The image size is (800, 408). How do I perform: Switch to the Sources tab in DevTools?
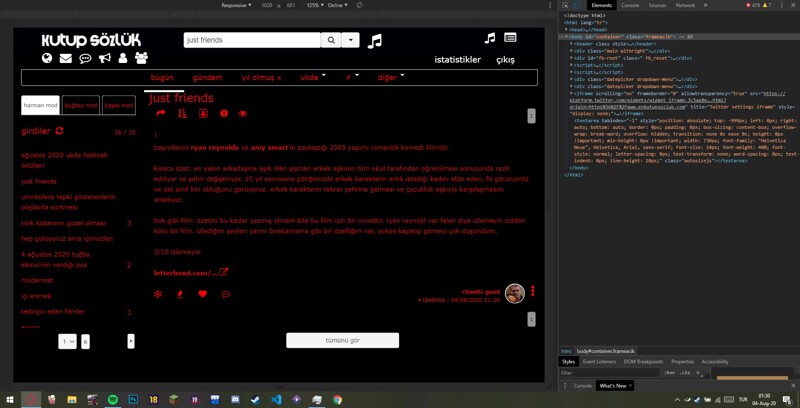[657, 5]
